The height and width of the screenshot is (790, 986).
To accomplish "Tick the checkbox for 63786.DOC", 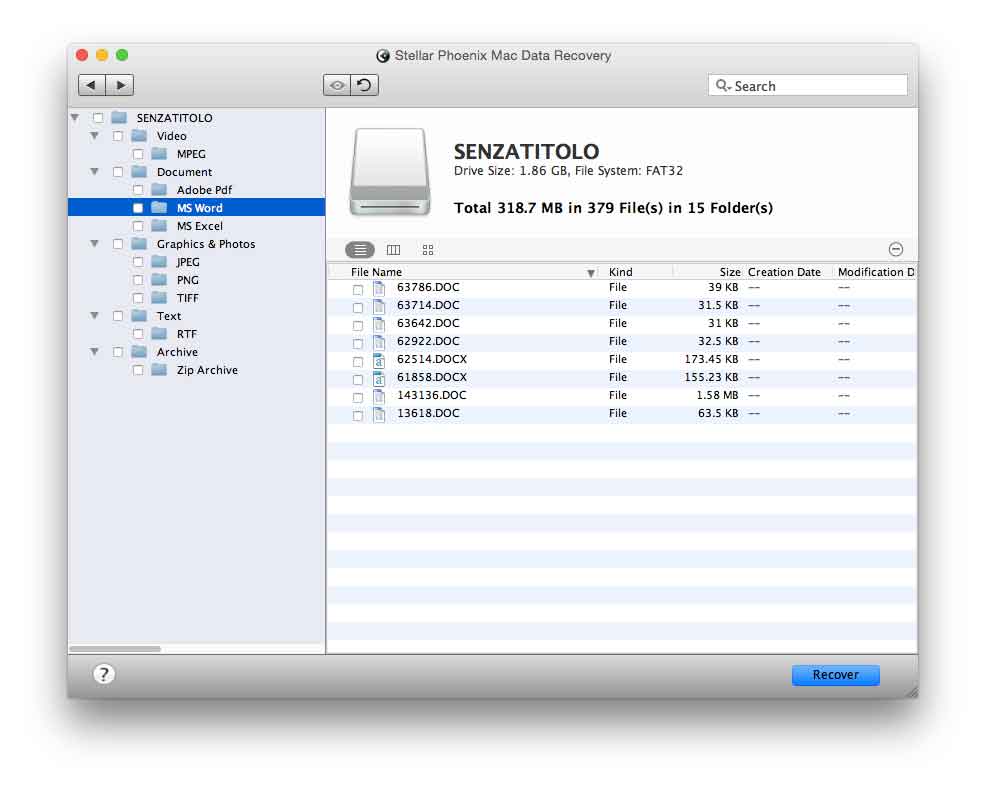I will (x=358, y=289).
